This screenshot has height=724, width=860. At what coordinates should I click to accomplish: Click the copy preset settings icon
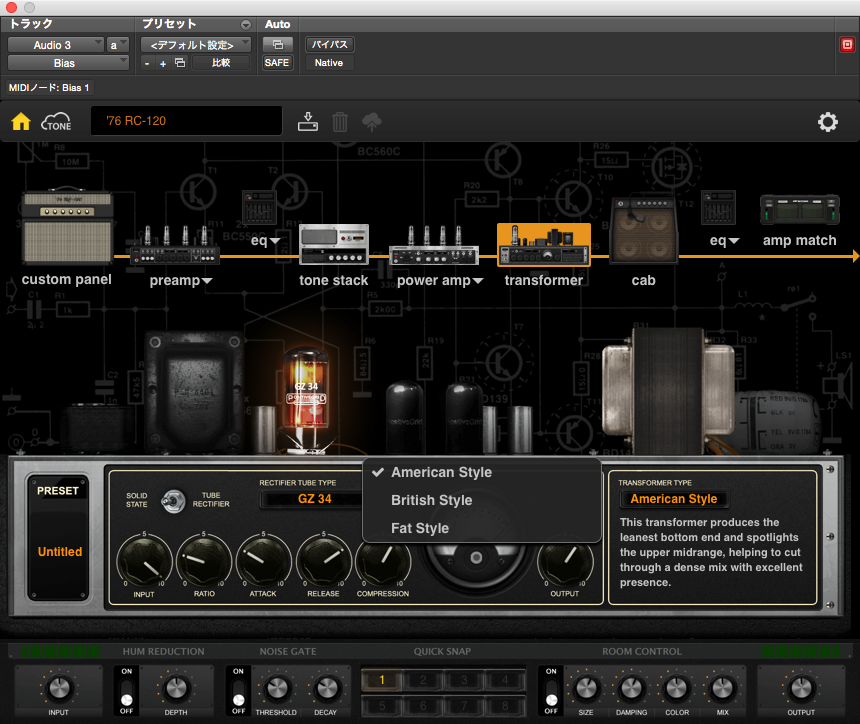click(180, 63)
